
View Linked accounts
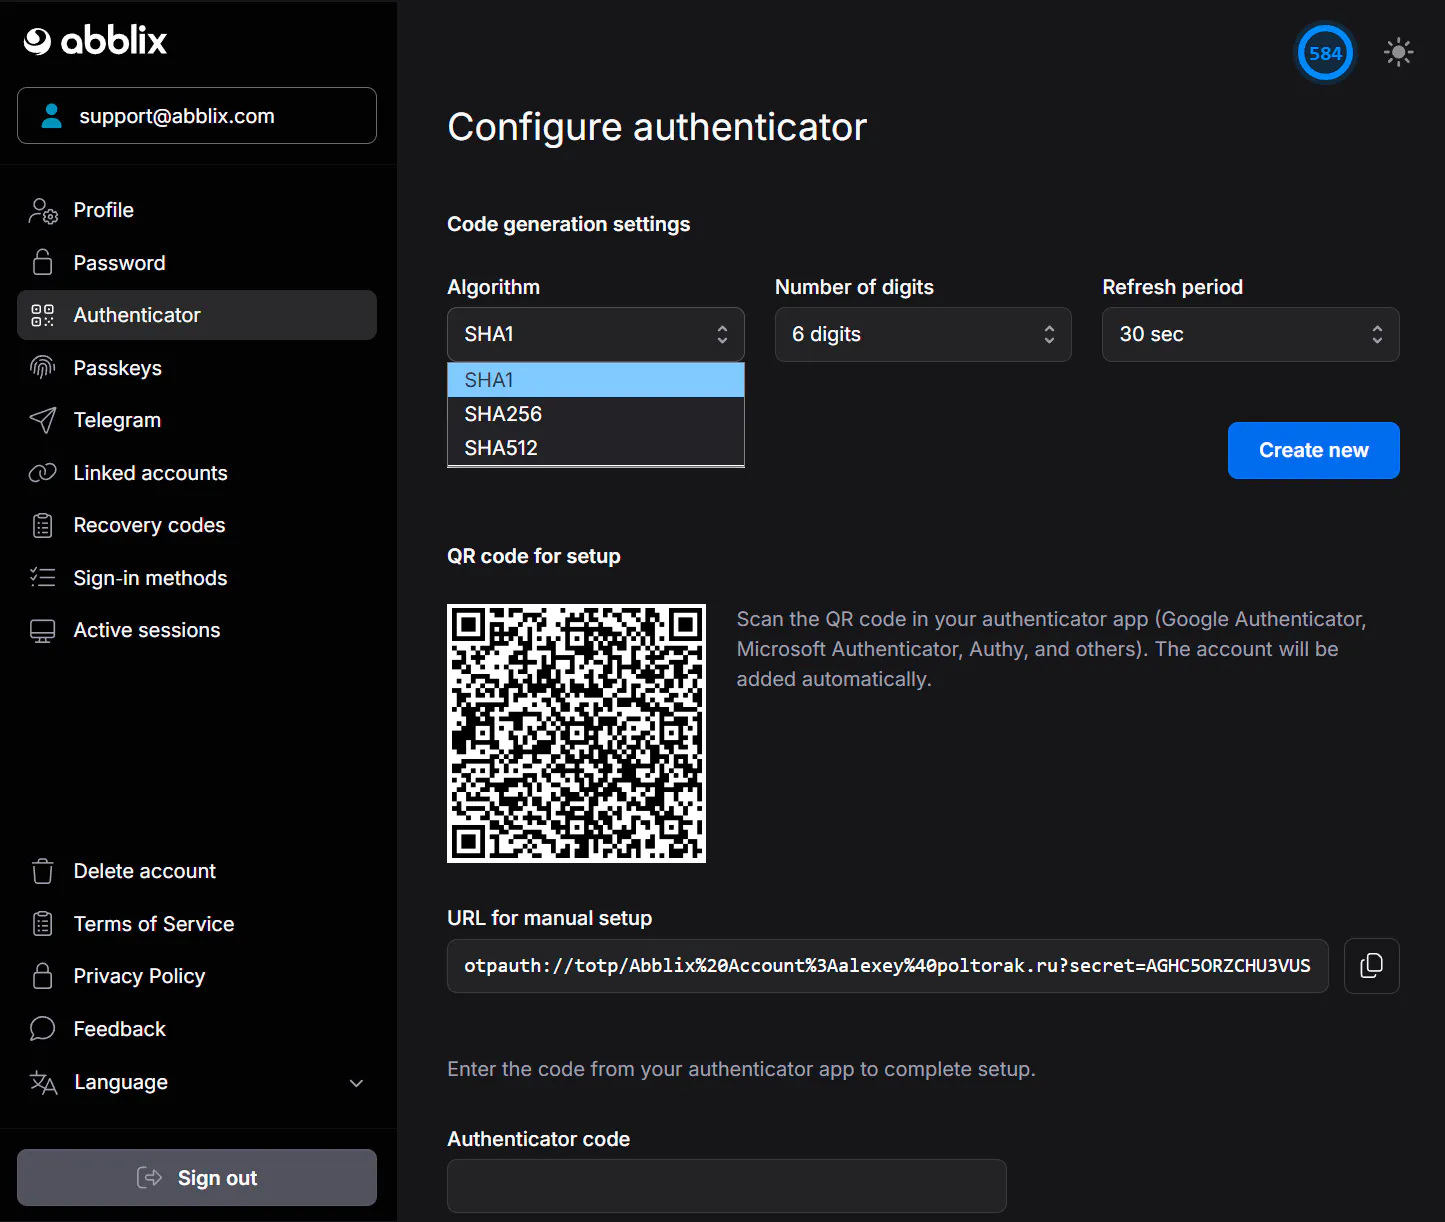pos(197,473)
